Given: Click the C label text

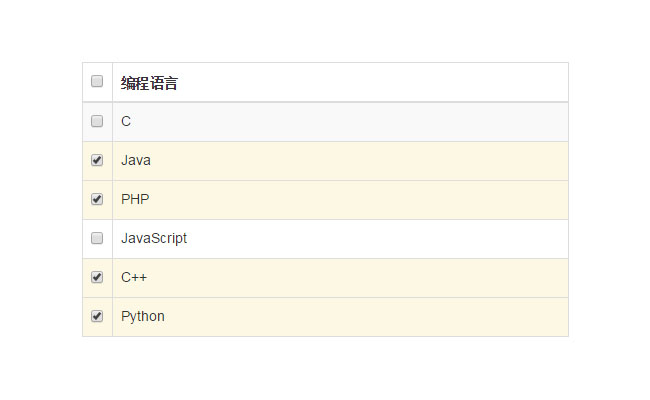Looking at the screenshot, I should [x=126, y=121].
